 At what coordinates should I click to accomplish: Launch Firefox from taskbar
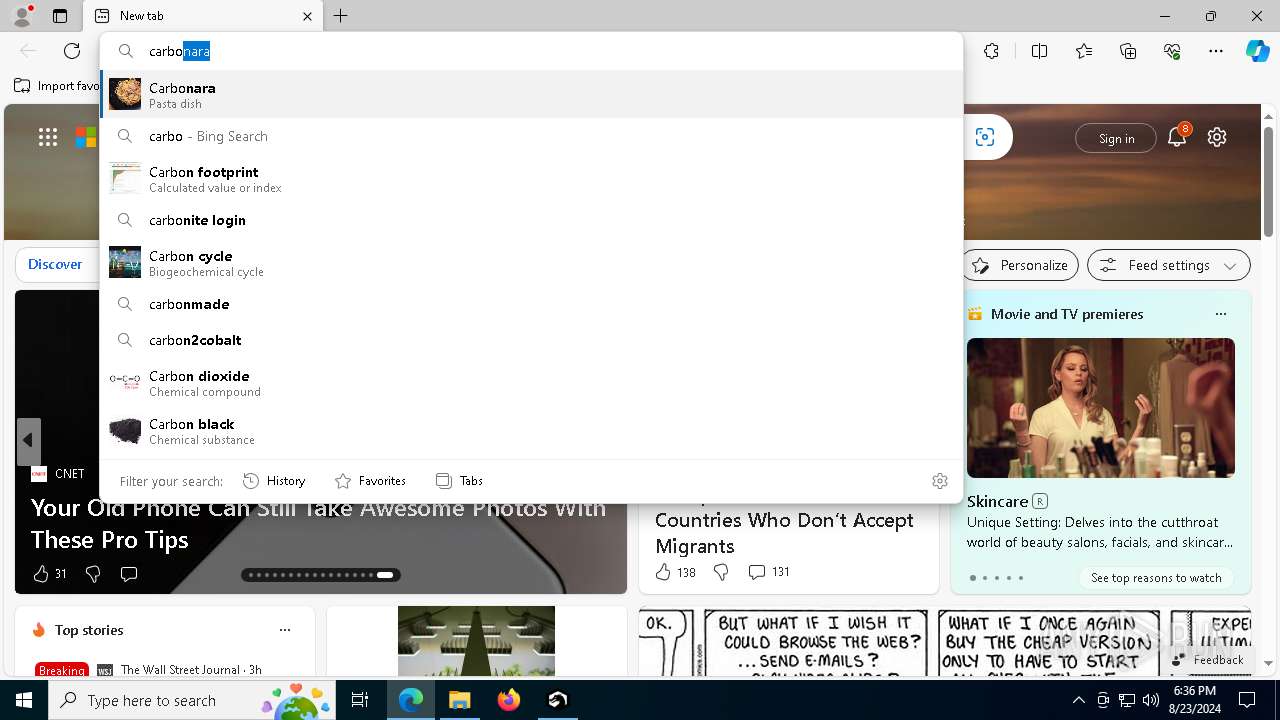508,700
